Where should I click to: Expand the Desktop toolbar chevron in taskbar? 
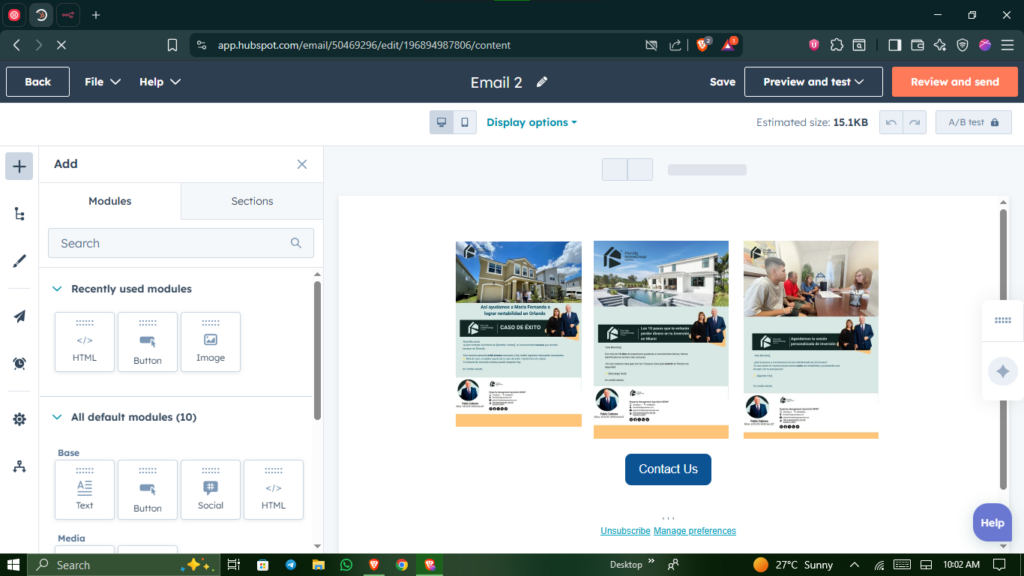coord(651,562)
